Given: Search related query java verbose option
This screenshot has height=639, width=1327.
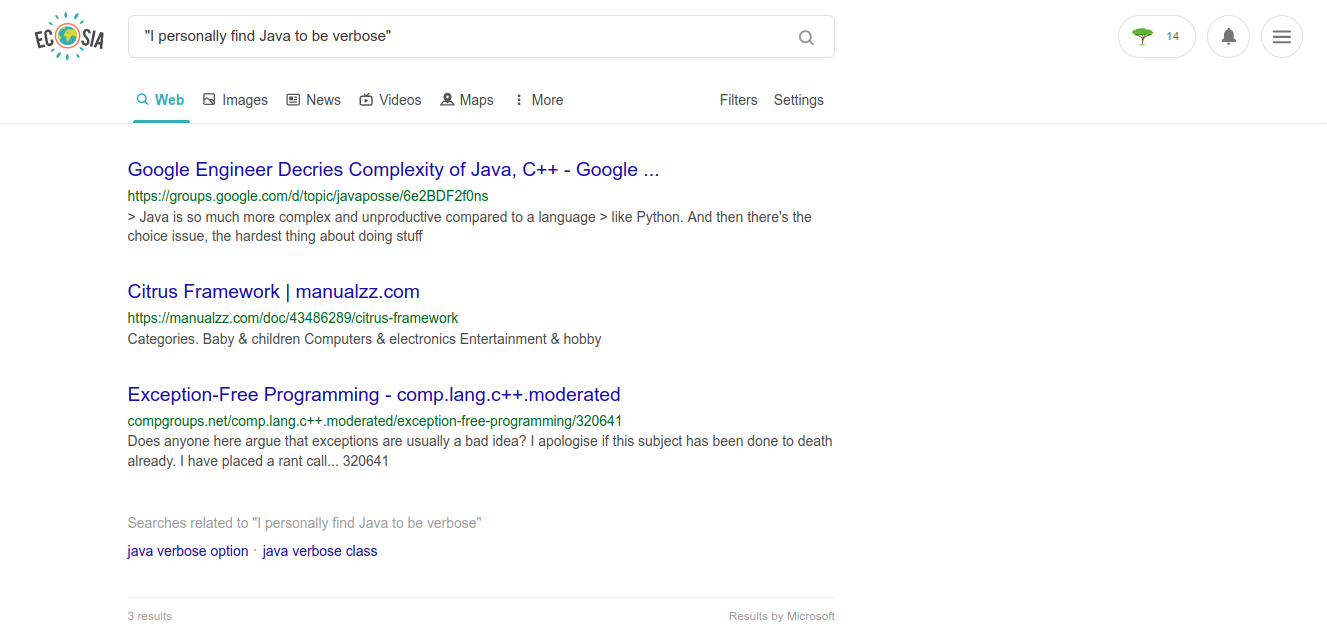Looking at the screenshot, I should 188,551.
